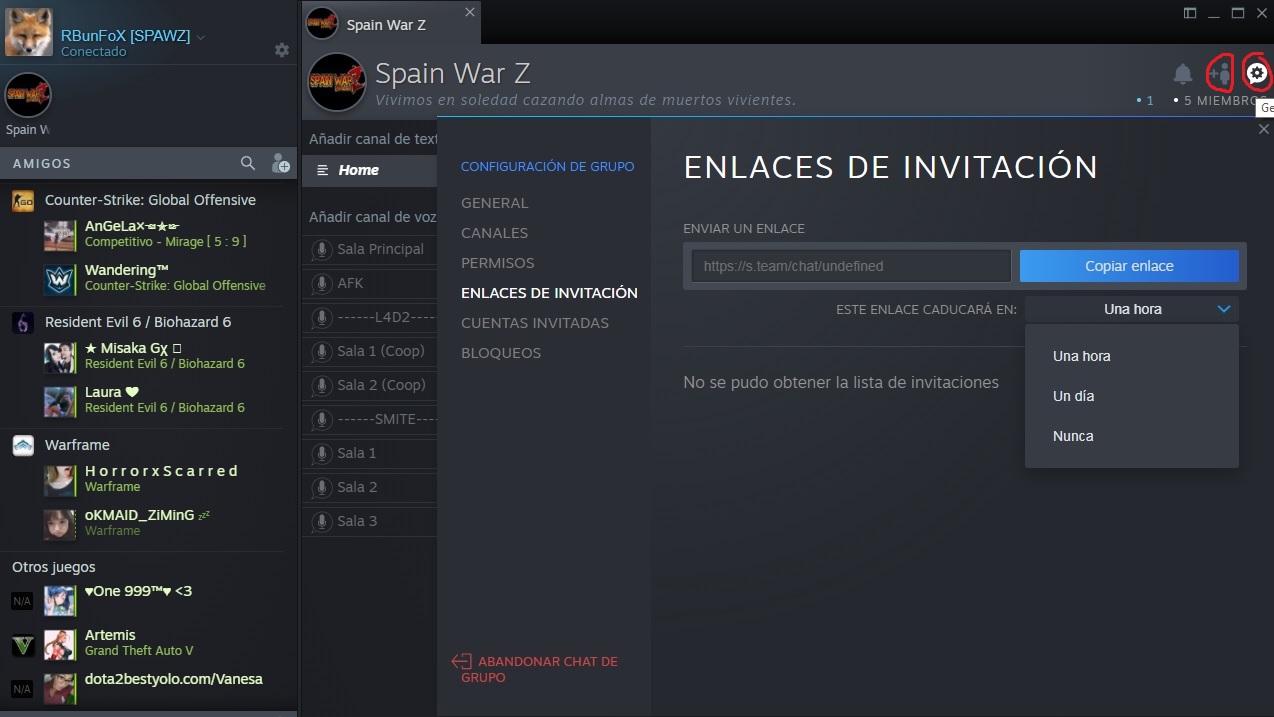Viewport: 1274px width, 717px height.
Task: Toggle the group notifications bell icon
Action: (1183, 73)
